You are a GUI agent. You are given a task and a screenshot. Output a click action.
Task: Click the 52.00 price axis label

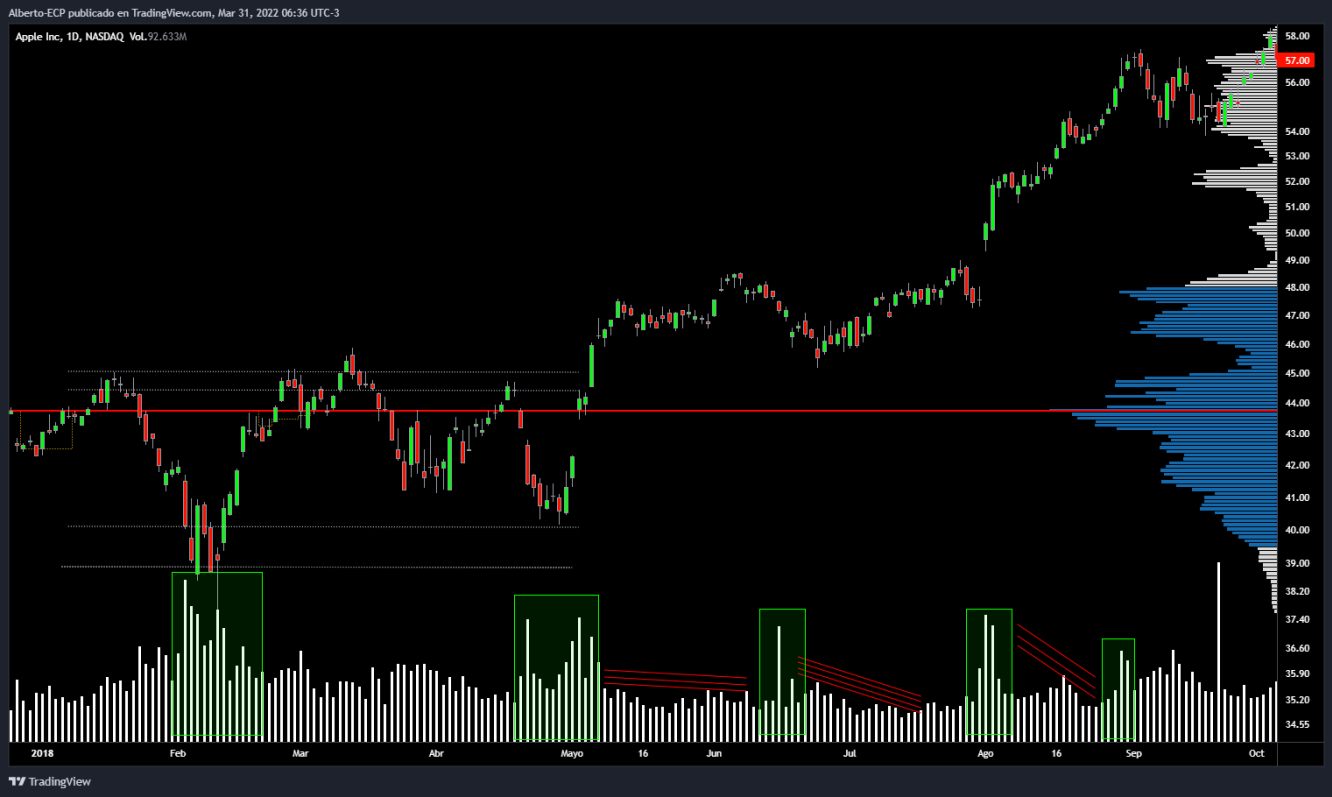pos(1297,182)
